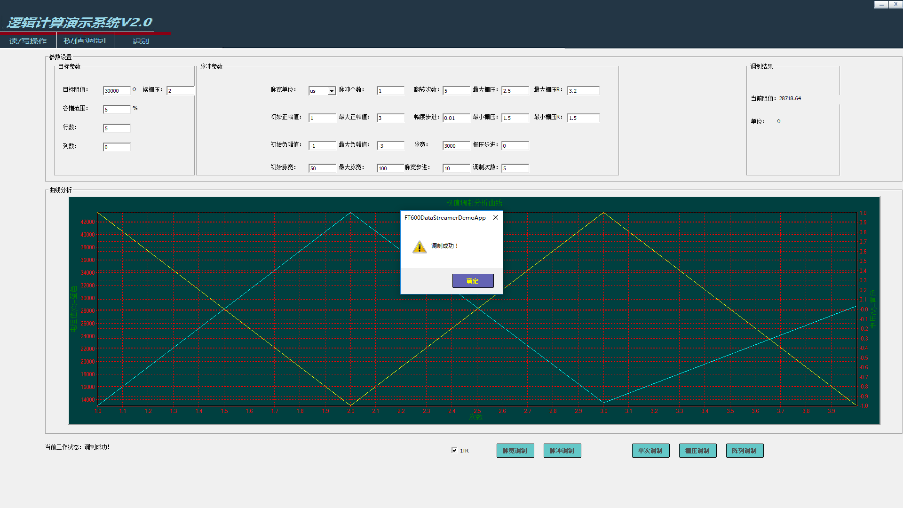903x508 pixels.
Task: Click the green chart title above the plot
Action: pos(474,203)
